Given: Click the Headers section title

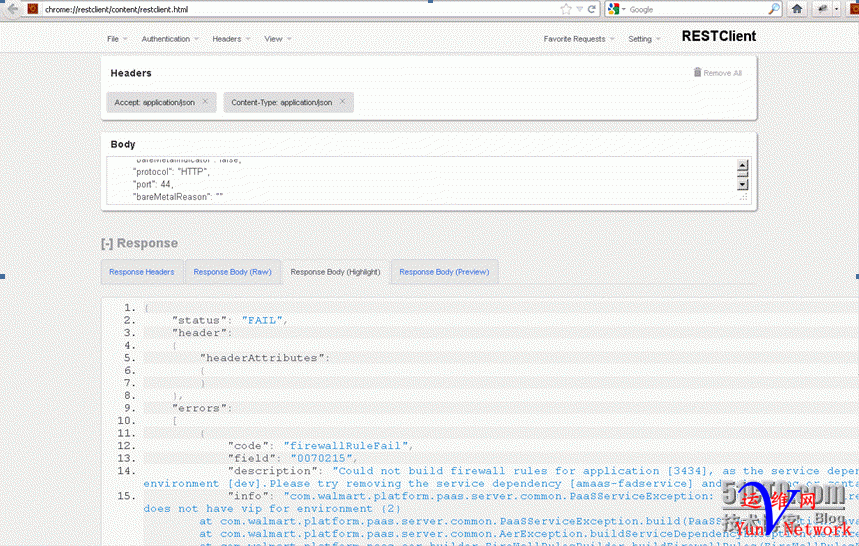Looking at the screenshot, I should (x=131, y=73).
